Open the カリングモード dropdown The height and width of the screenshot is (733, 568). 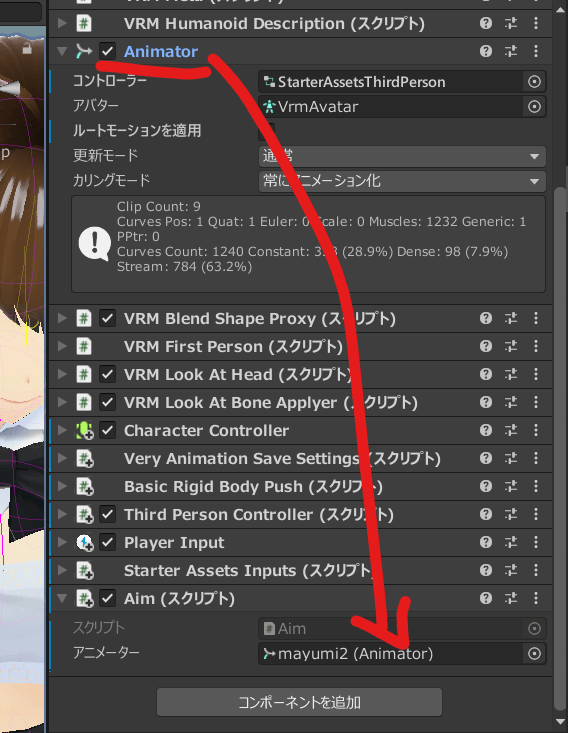402,181
